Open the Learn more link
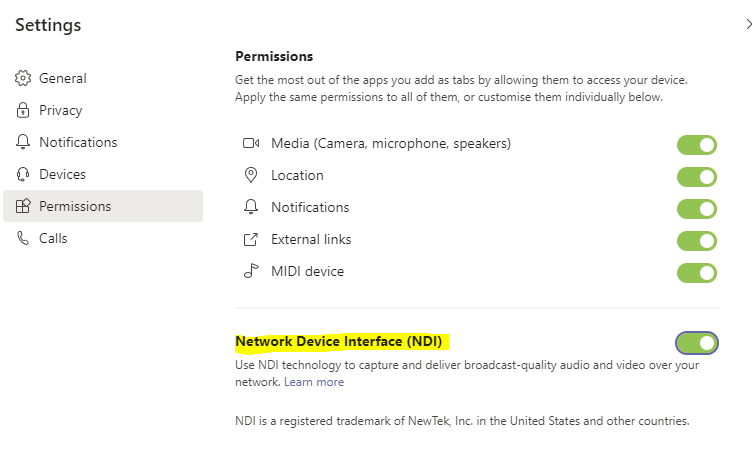The height and width of the screenshot is (459, 752). click(314, 382)
